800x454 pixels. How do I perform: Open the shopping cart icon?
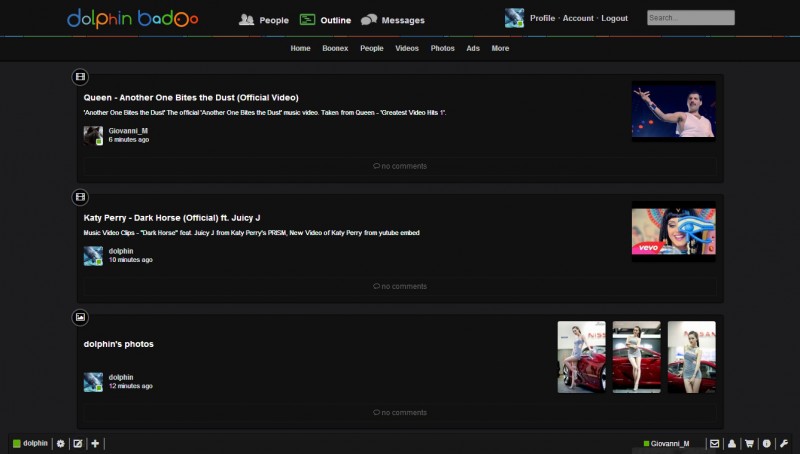click(x=749, y=443)
